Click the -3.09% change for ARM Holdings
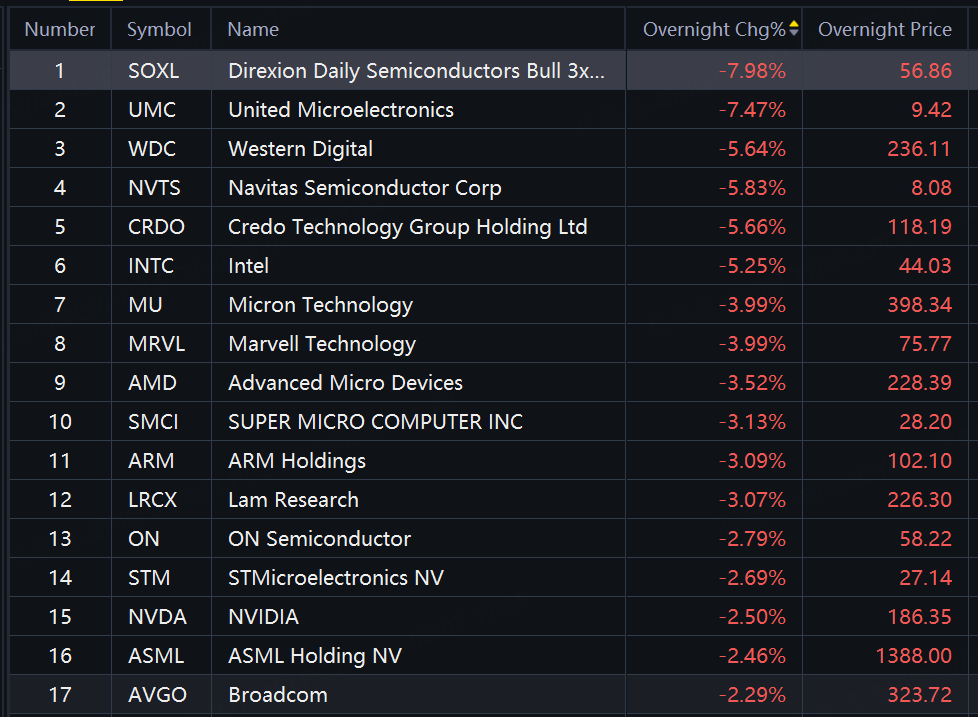This screenshot has width=978, height=717. (x=752, y=461)
